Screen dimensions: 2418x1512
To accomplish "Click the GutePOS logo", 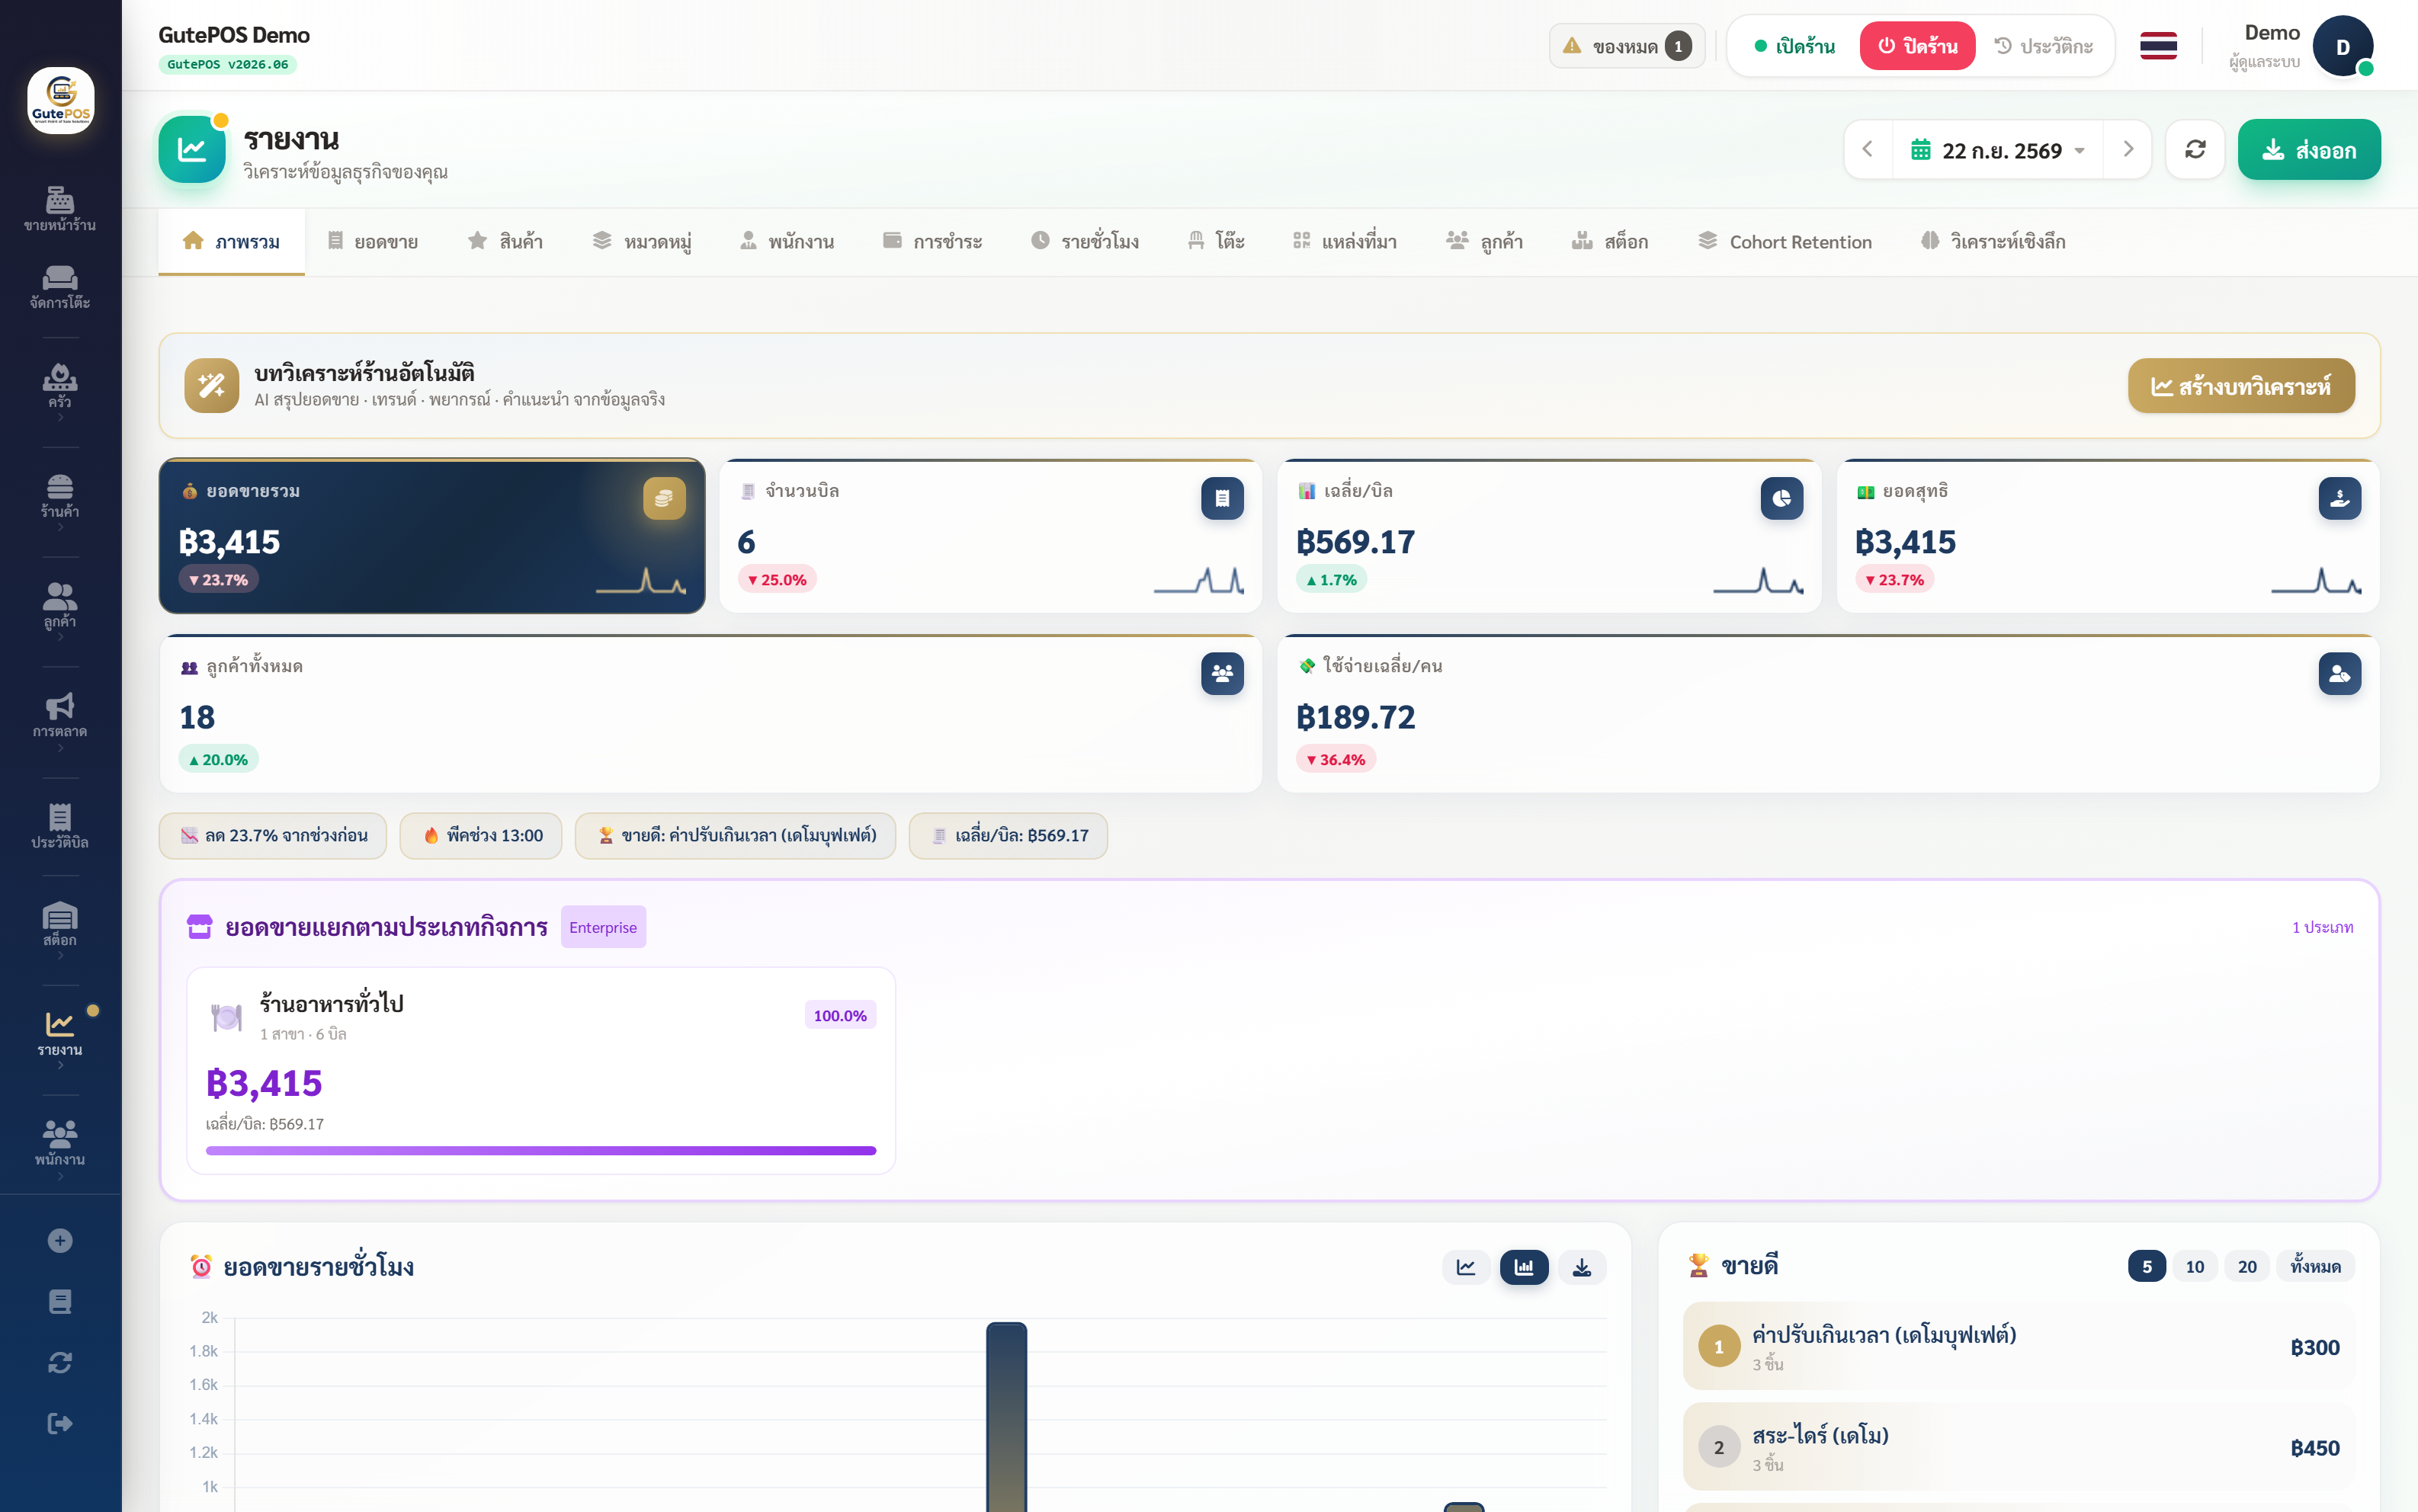I will (60, 100).
